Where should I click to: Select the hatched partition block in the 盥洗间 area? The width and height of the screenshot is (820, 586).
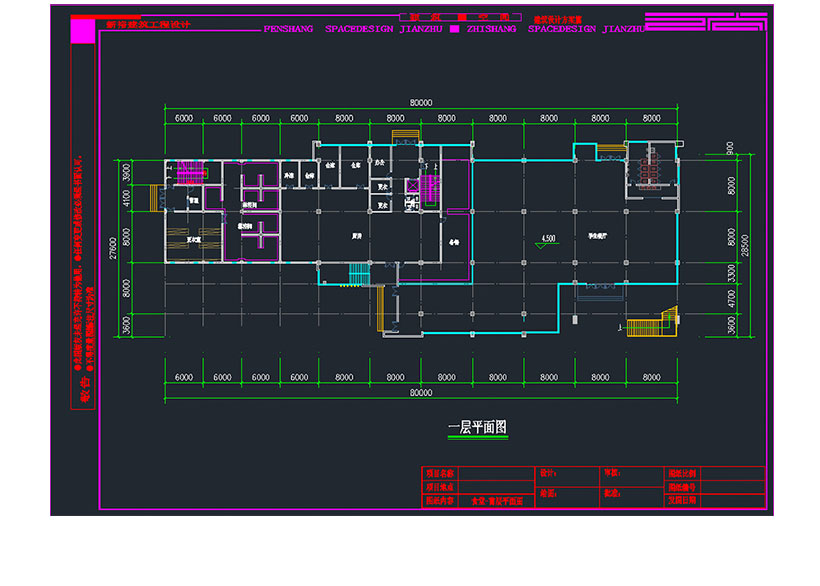pos(261,187)
